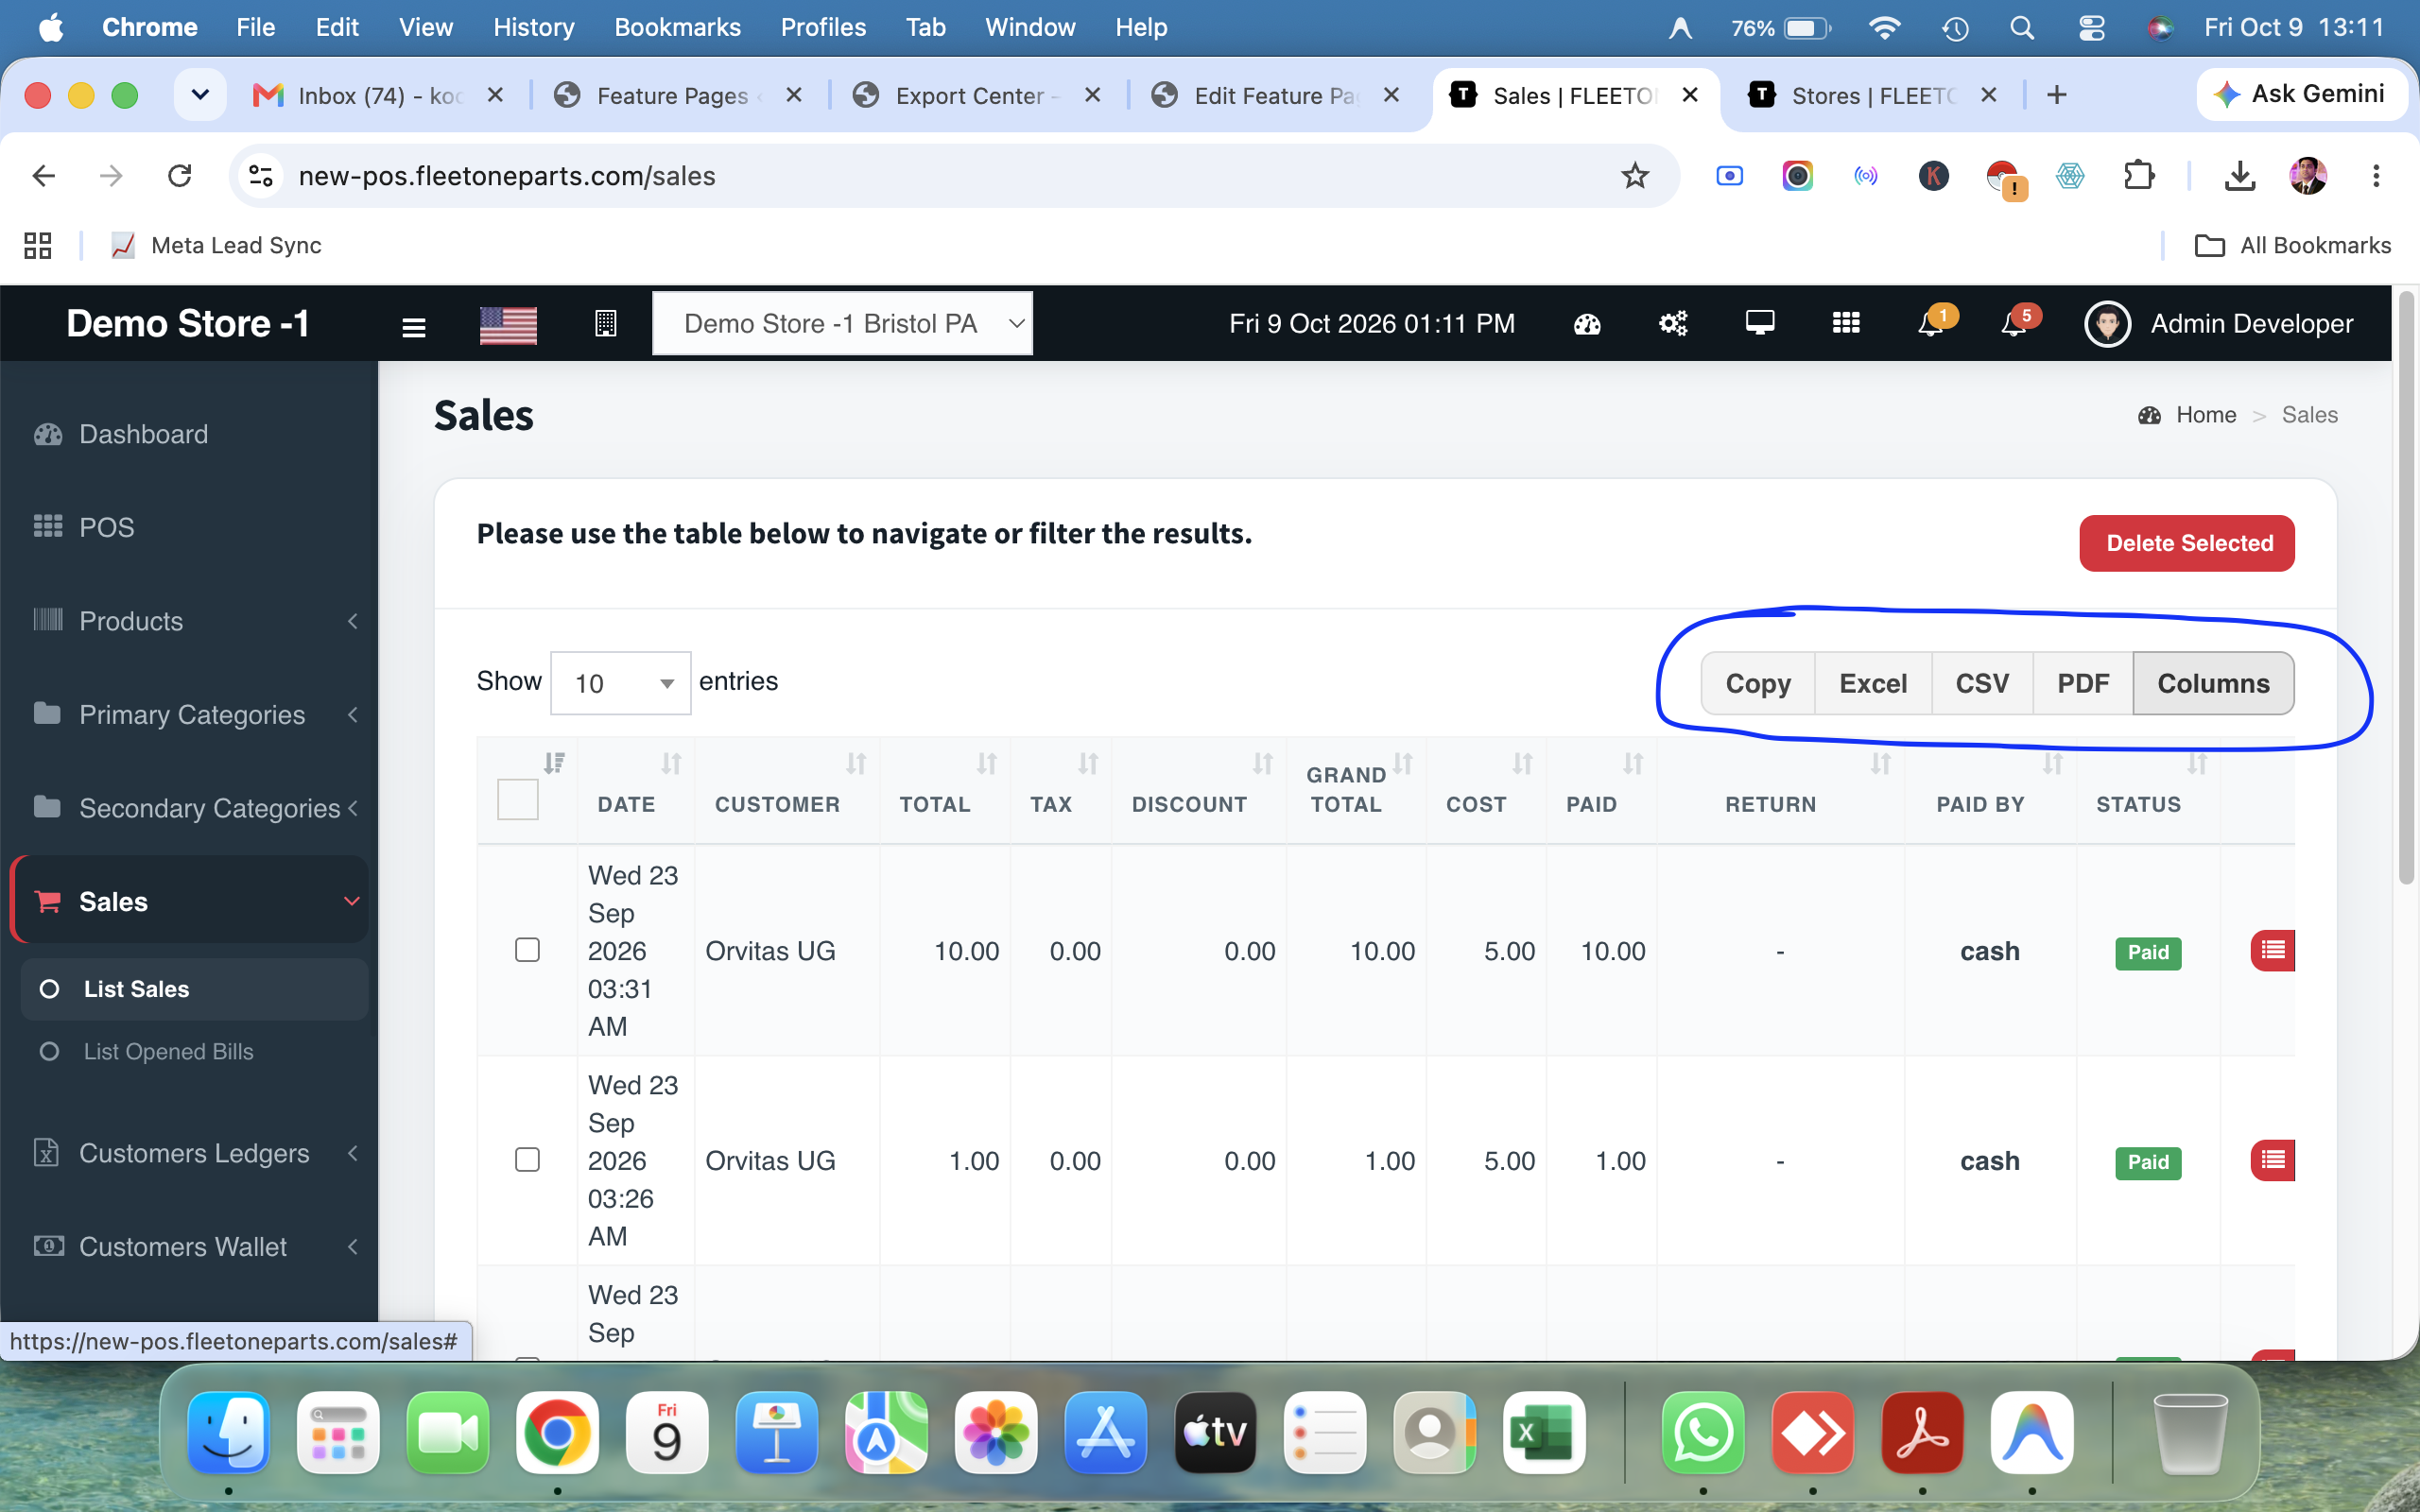Click the US flag language icon
Screen dimensions: 2420x1512
pyautogui.click(x=508, y=325)
